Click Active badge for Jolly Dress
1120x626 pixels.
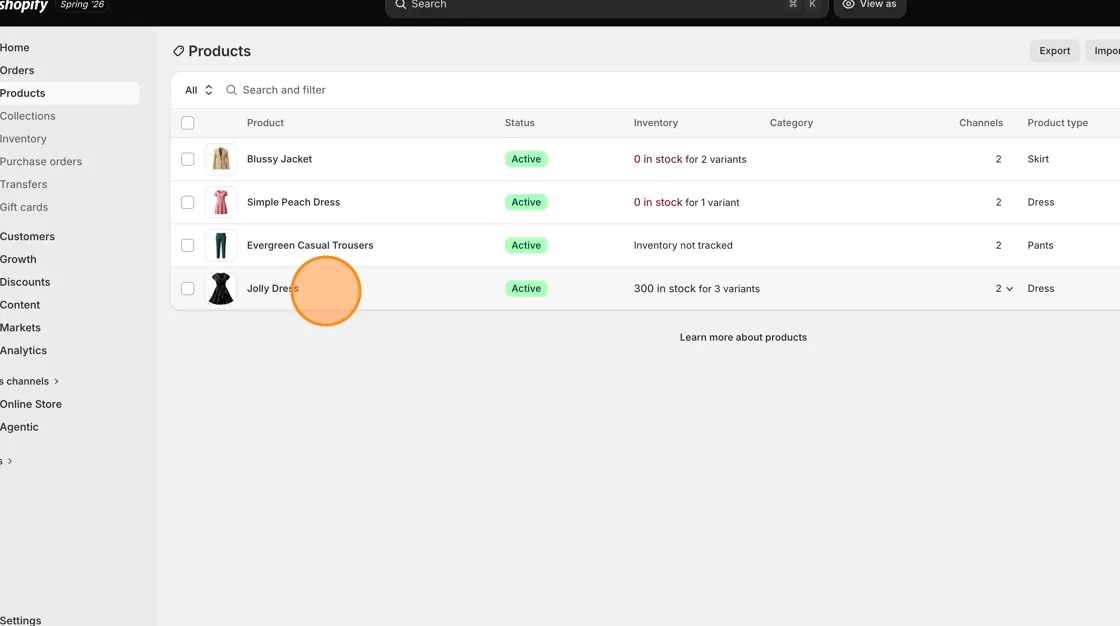point(526,289)
